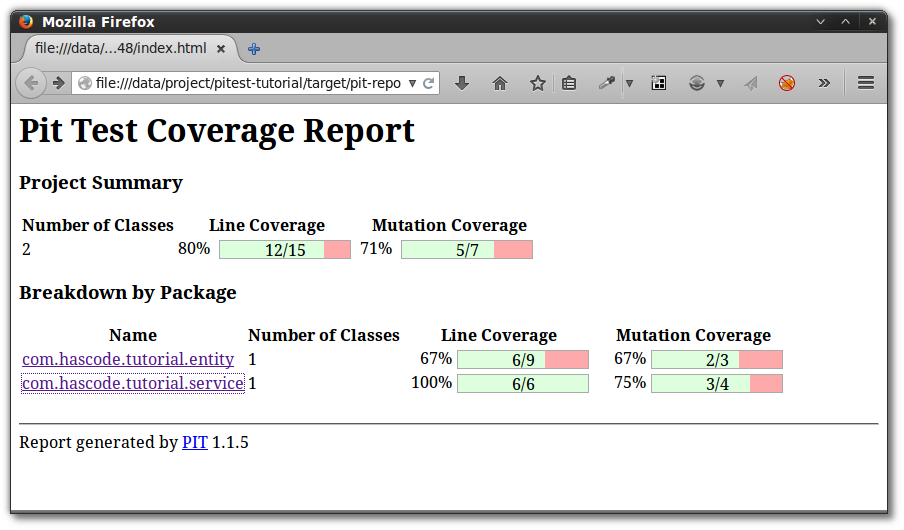The width and height of the screenshot is (904, 530).
Task: Click the 3/4 mutation coverage bar
Action: (717, 384)
